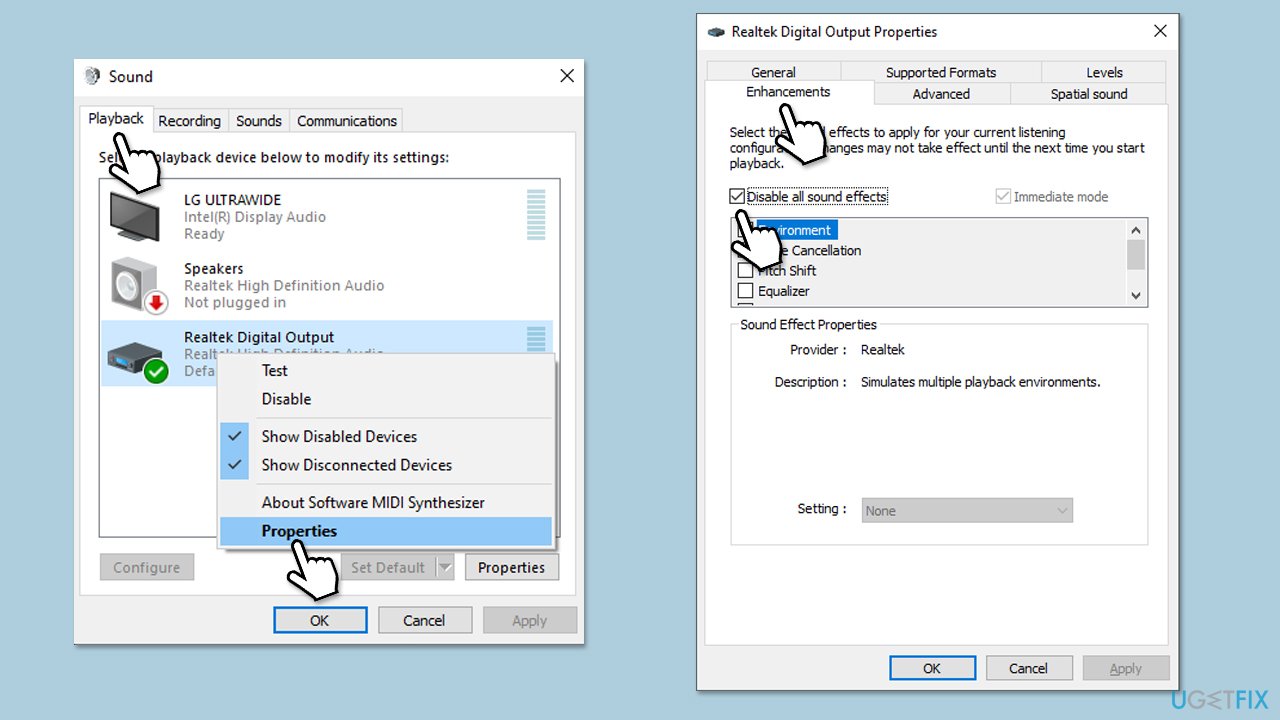This screenshot has height=720, width=1280.
Task: Click Cancel in Realtek Properties window
Action: [1028, 668]
